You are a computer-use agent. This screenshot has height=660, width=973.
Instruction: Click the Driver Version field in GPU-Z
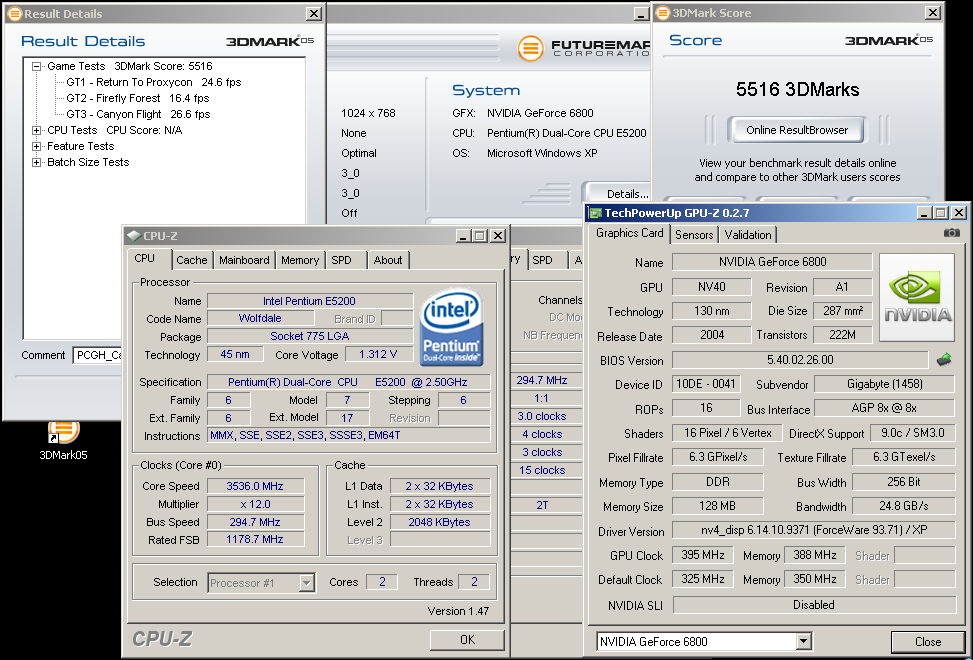(813, 530)
